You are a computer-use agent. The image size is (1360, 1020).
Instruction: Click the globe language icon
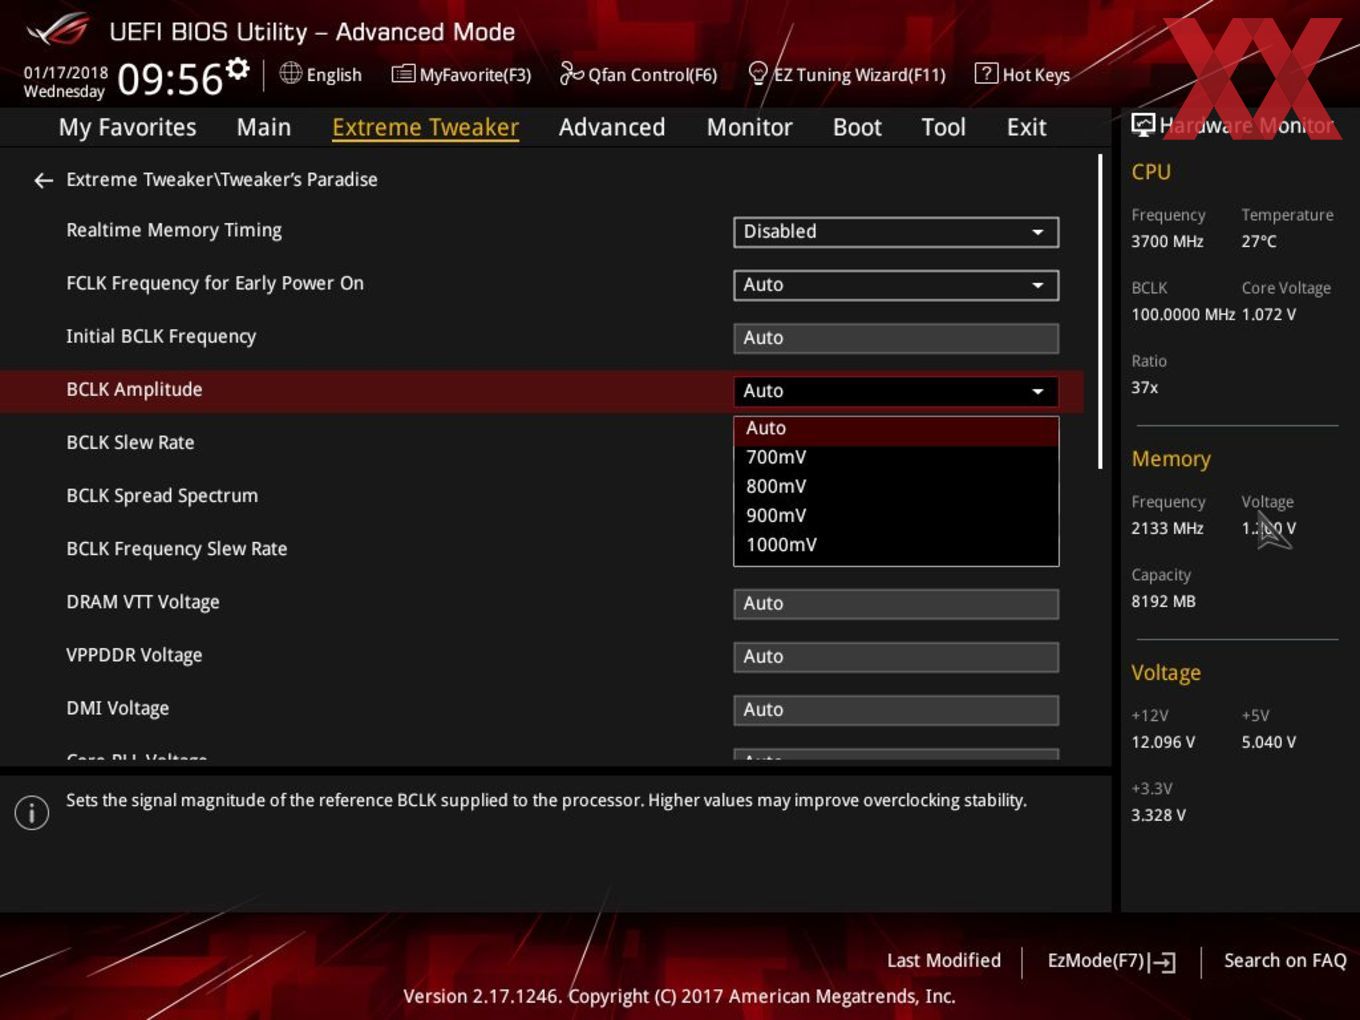coord(290,73)
